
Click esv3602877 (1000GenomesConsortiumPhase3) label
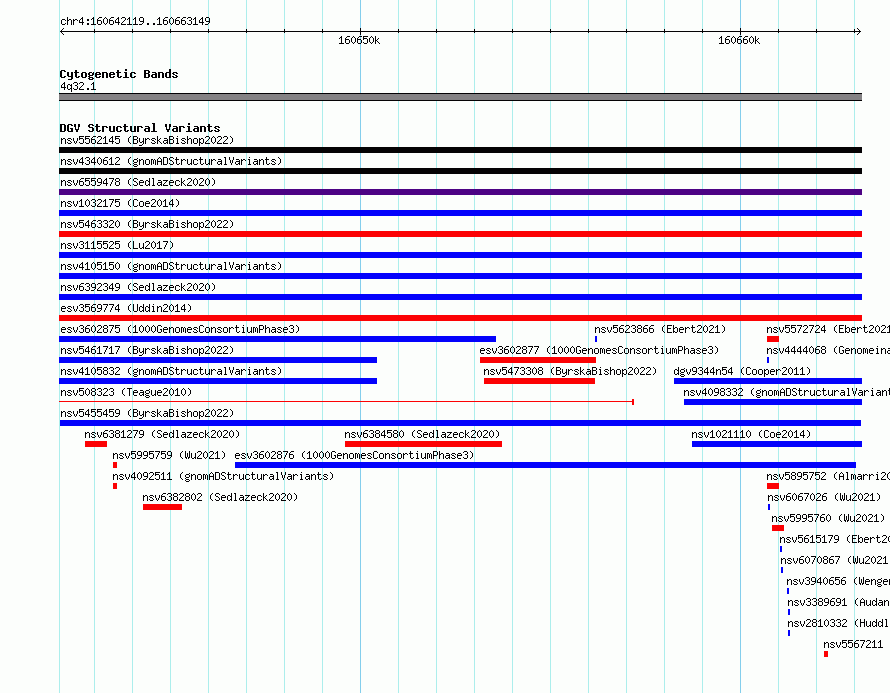point(599,350)
